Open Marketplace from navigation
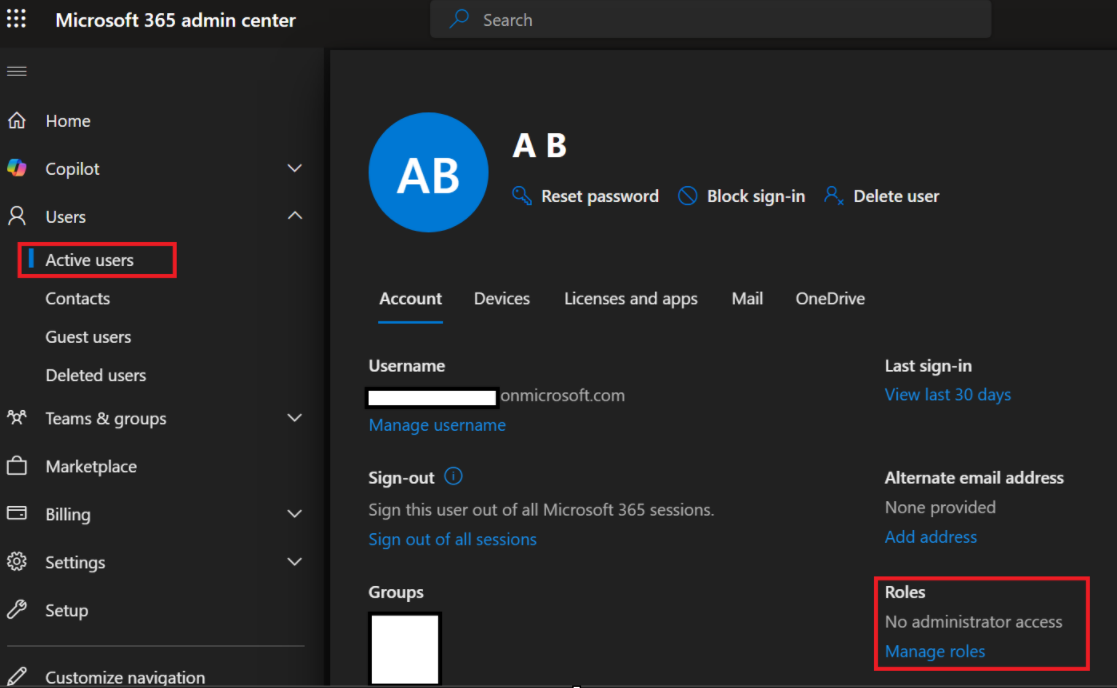Screen dimensions: 1117x688 click(91, 467)
